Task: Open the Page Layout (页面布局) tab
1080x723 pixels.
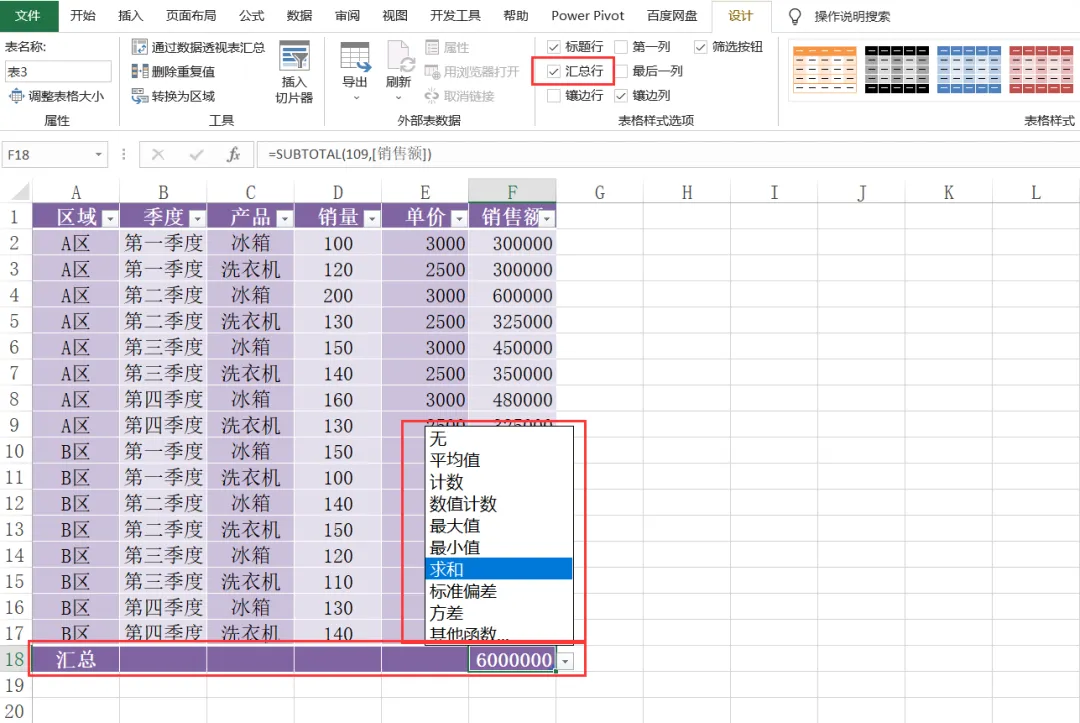Action: [x=191, y=16]
